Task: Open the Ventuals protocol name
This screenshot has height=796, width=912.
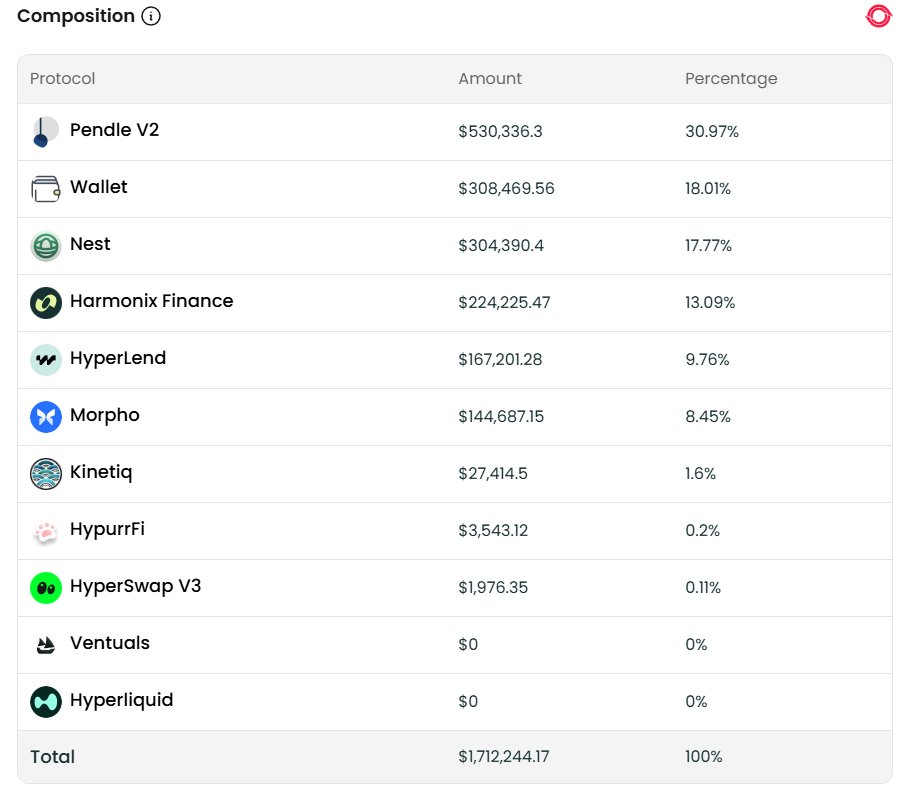Action: [109, 642]
